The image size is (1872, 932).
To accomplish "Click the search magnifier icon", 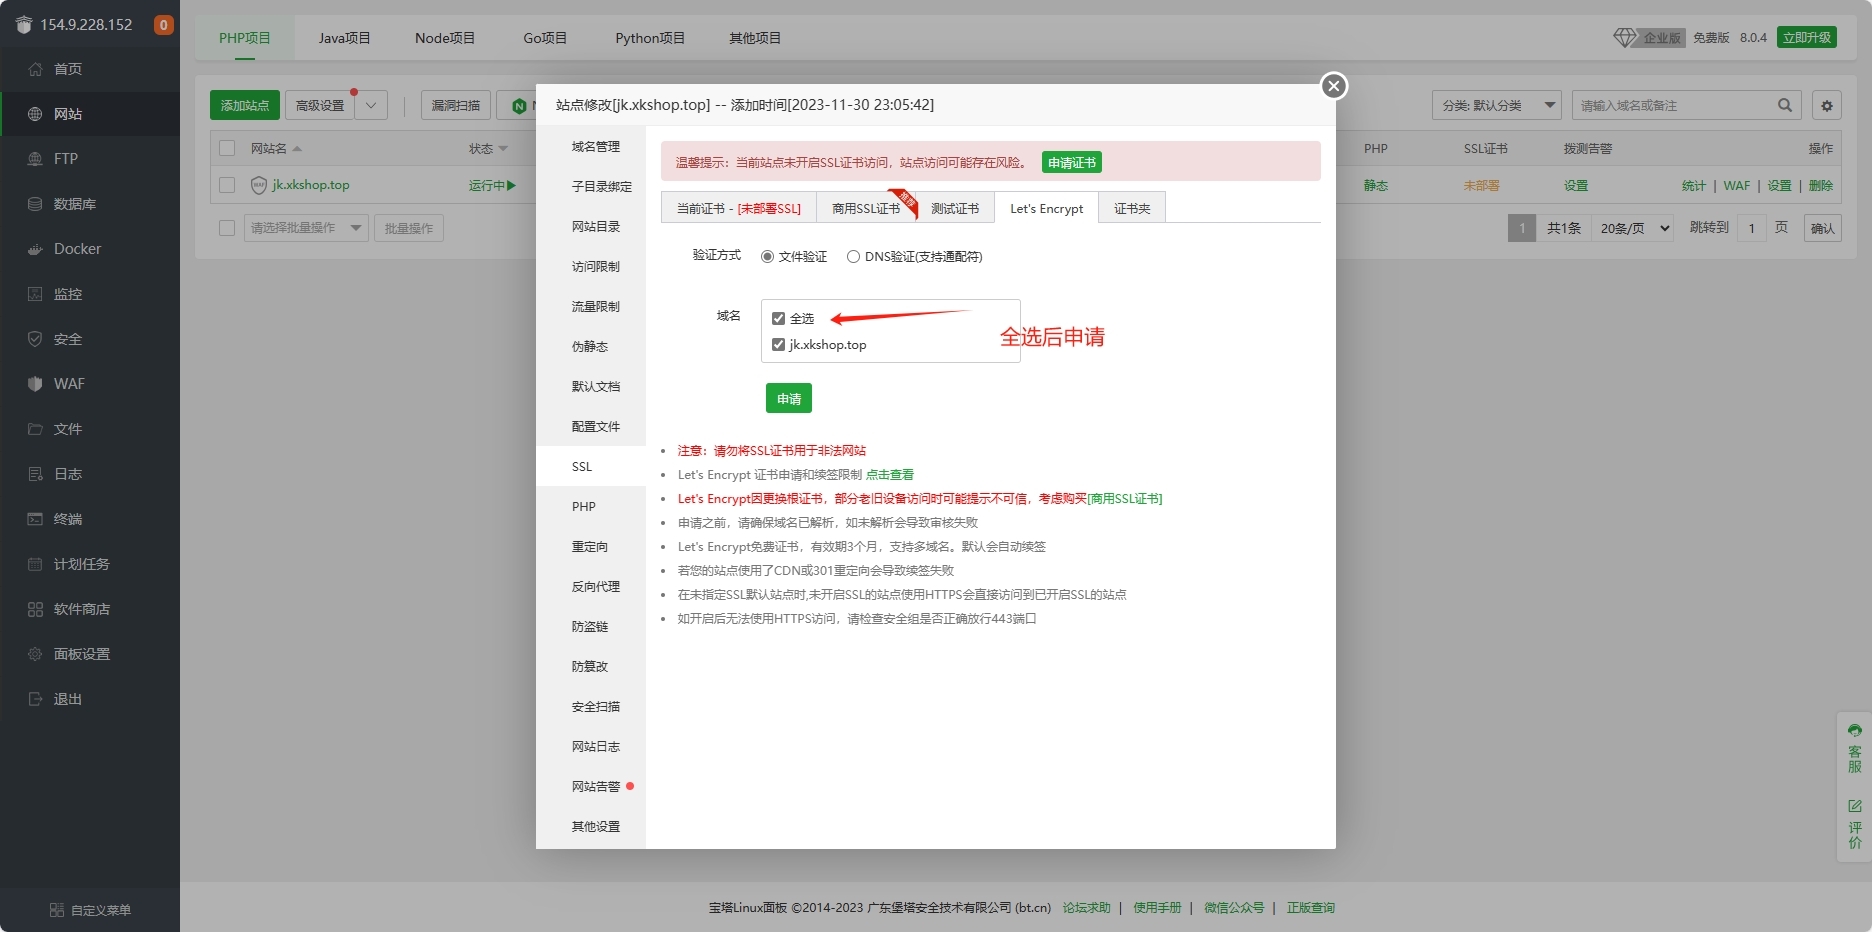I will point(1784,105).
